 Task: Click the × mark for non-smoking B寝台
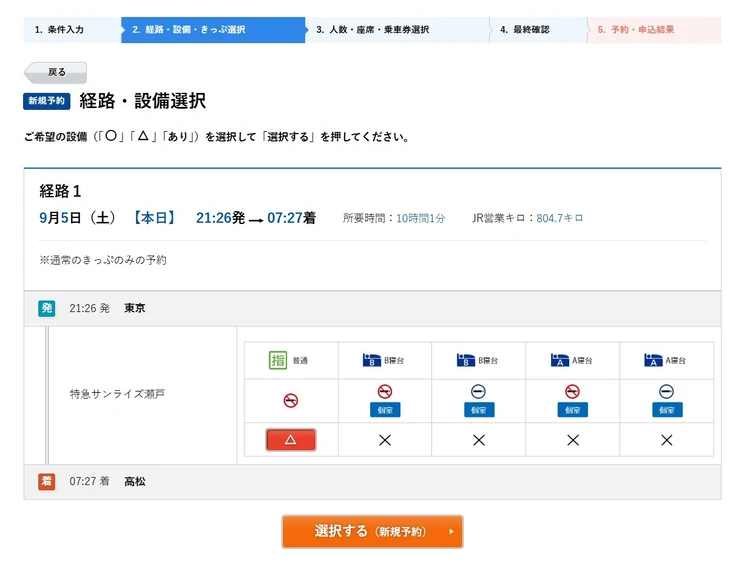coord(385,440)
